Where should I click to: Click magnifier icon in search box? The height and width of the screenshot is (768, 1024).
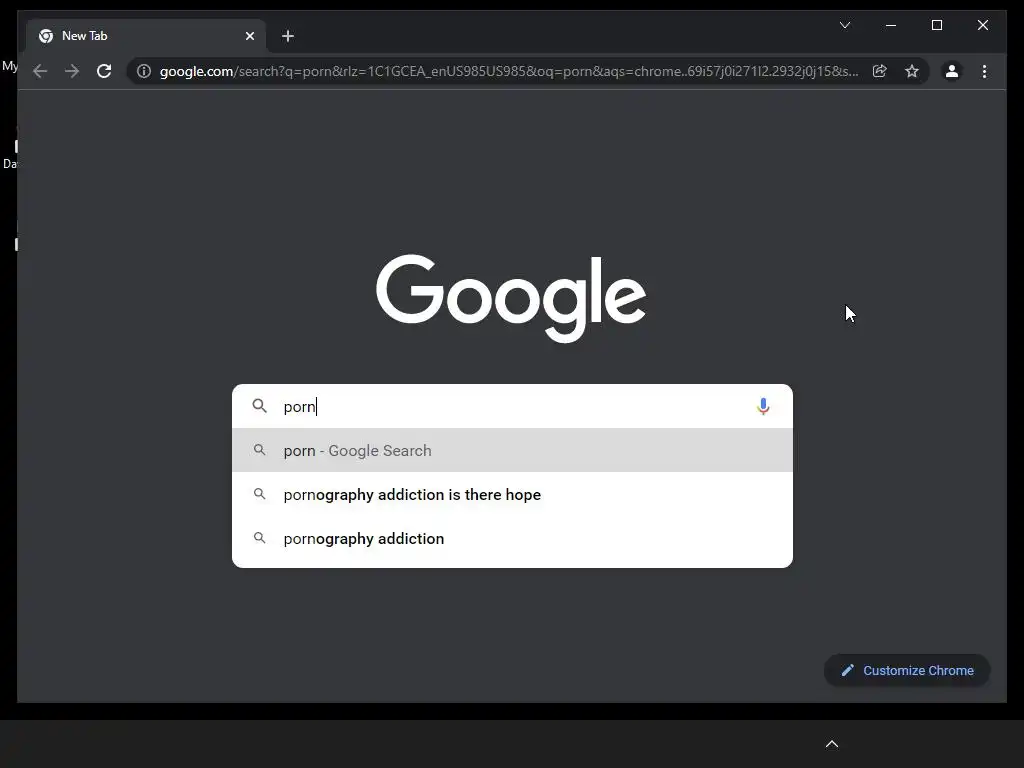259,406
